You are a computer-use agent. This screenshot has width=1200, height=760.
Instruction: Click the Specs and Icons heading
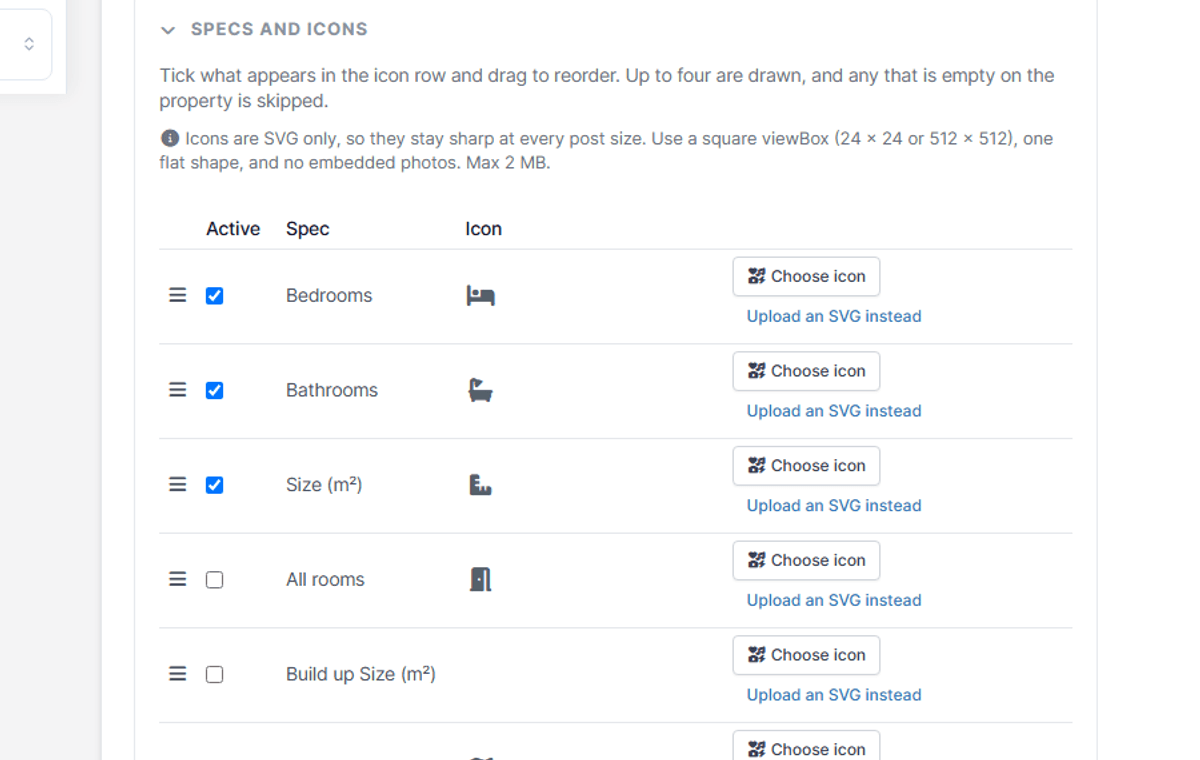point(279,29)
